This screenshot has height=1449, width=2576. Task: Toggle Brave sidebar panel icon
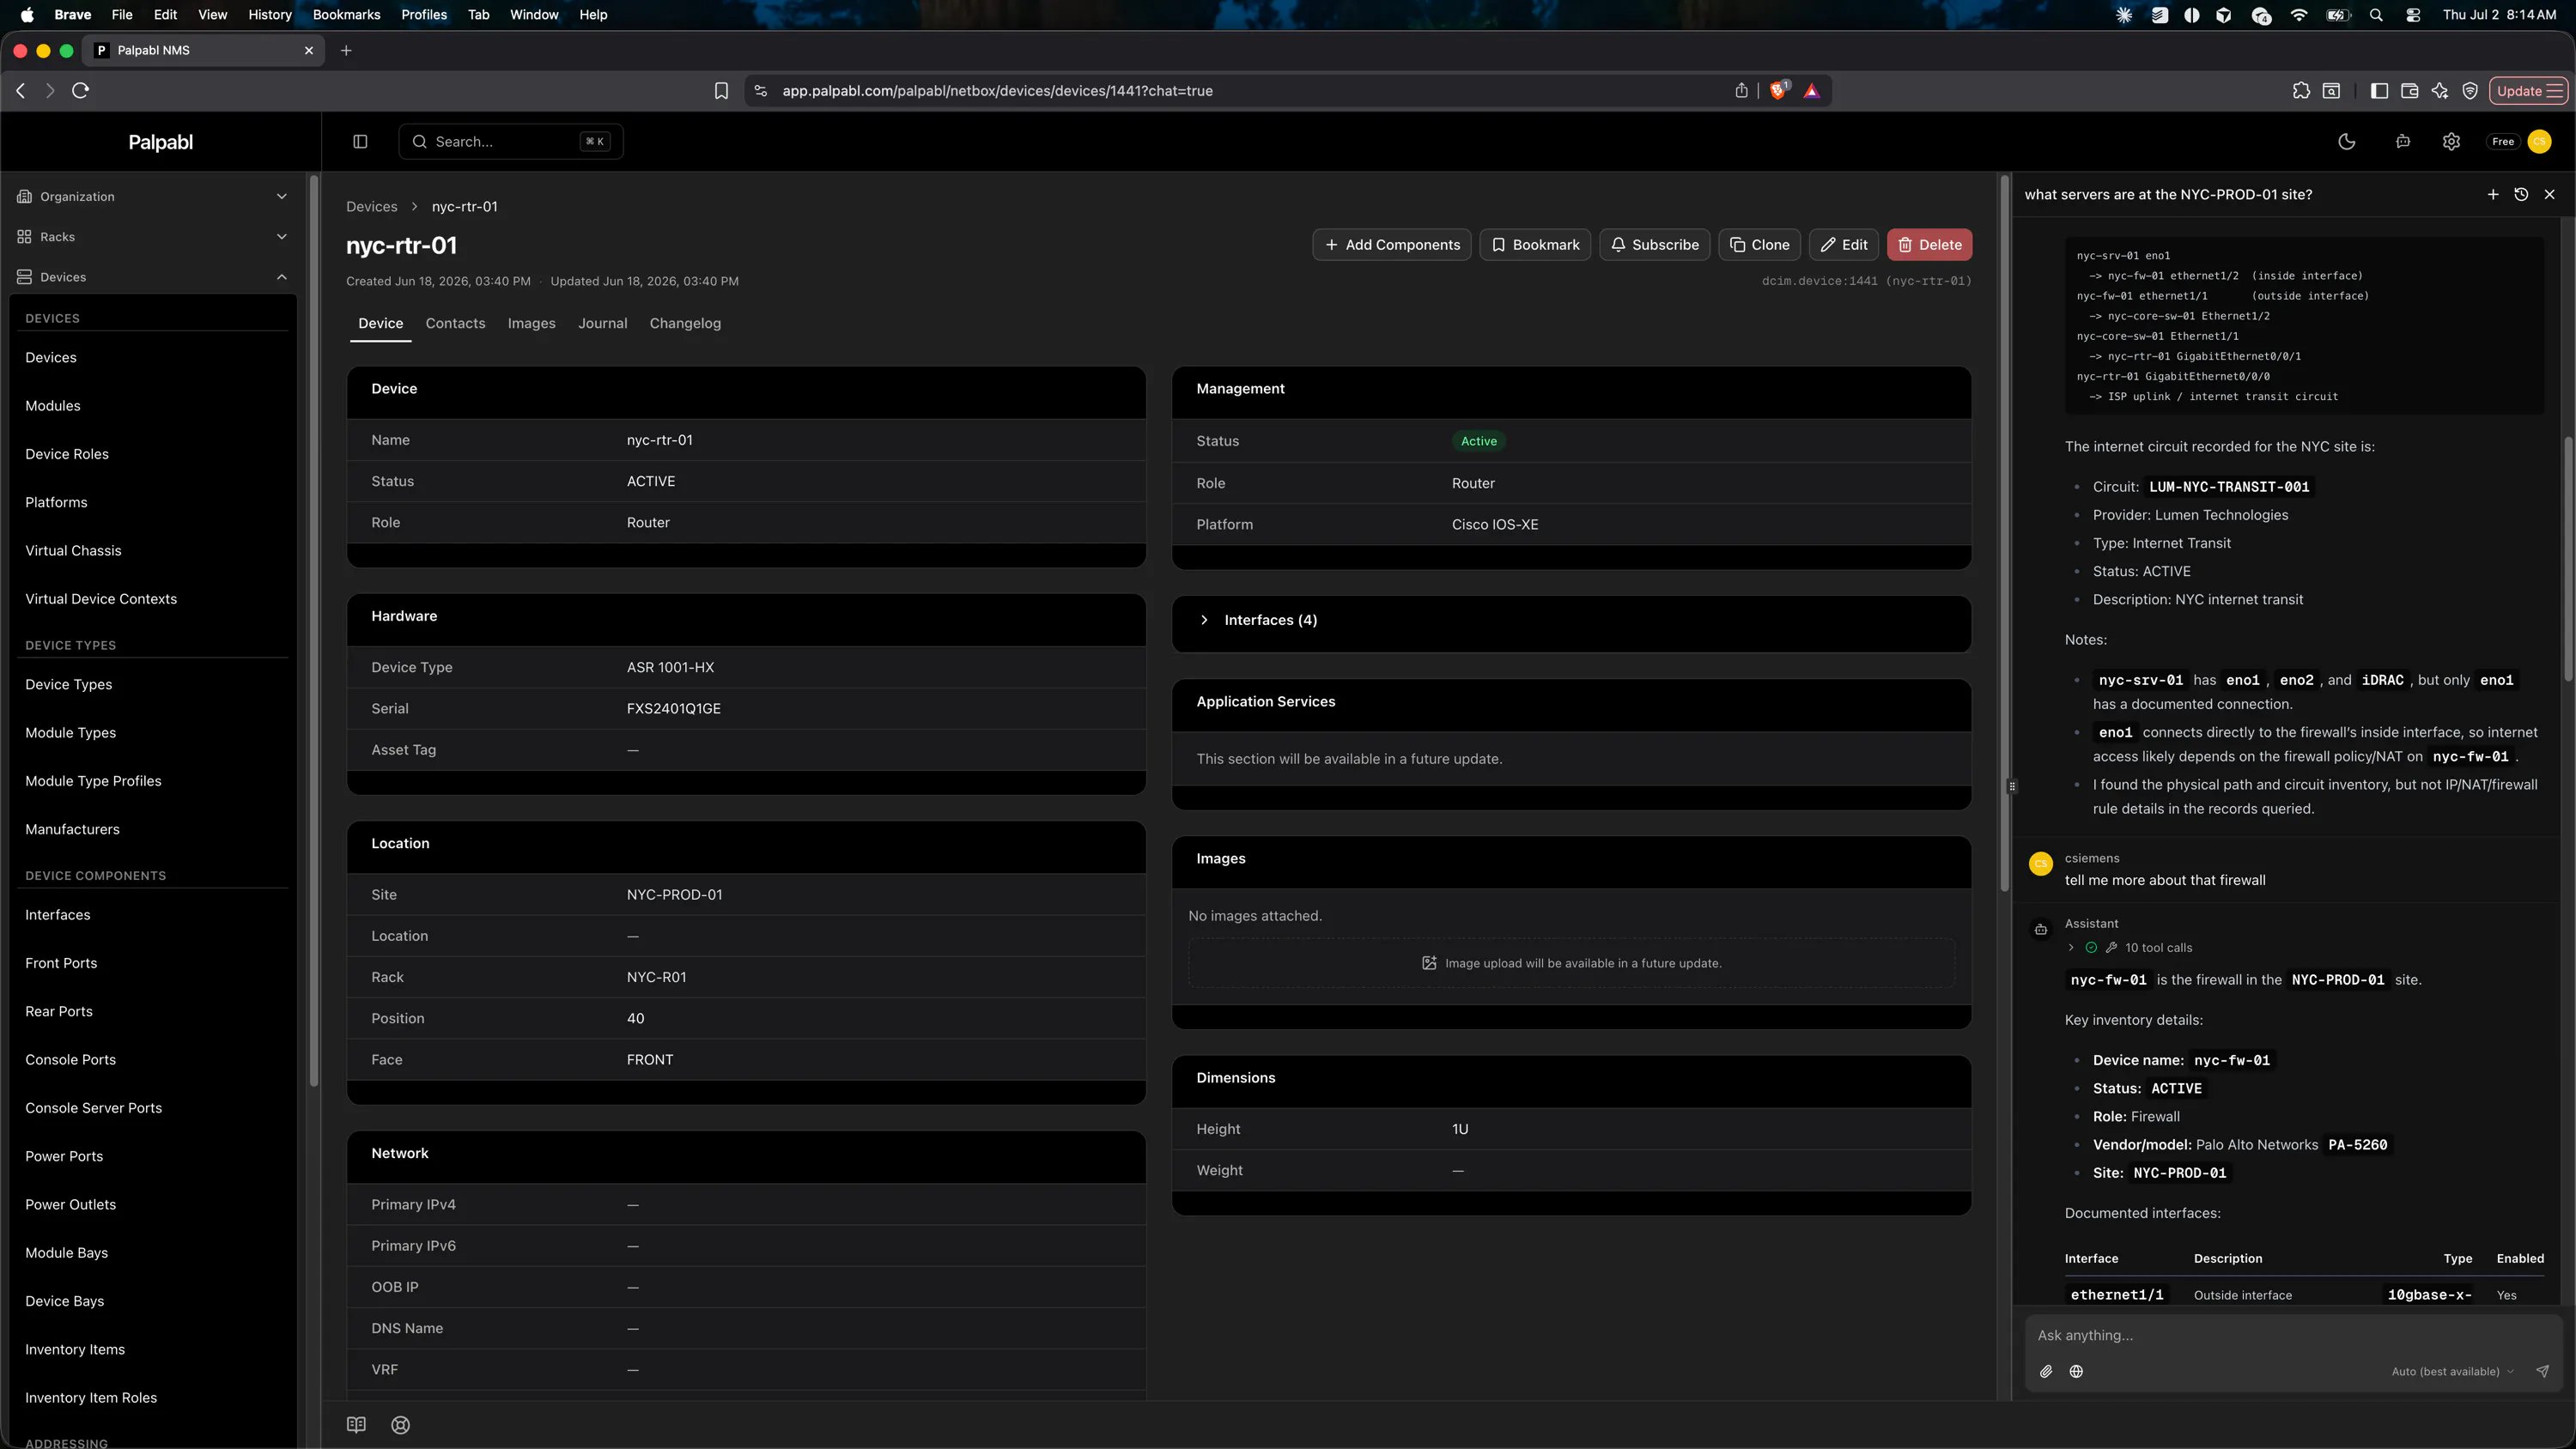(2379, 91)
